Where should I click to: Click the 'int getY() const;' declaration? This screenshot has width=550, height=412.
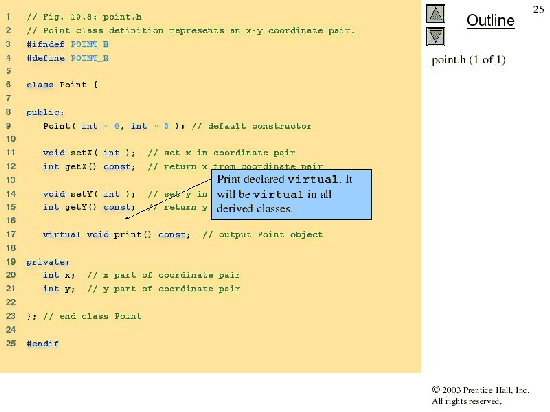pyautogui.click(x=89, y=207)
